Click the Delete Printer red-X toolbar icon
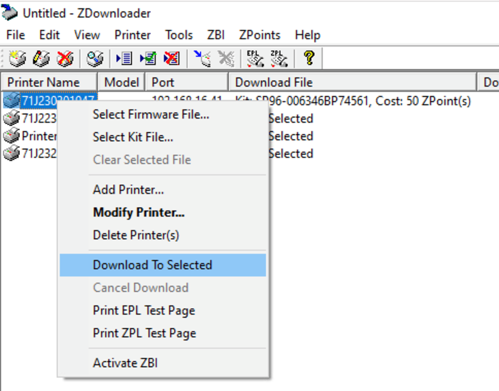Image resolution: width=499 pixels, height=391 pixels. click(x=65, y=59)
